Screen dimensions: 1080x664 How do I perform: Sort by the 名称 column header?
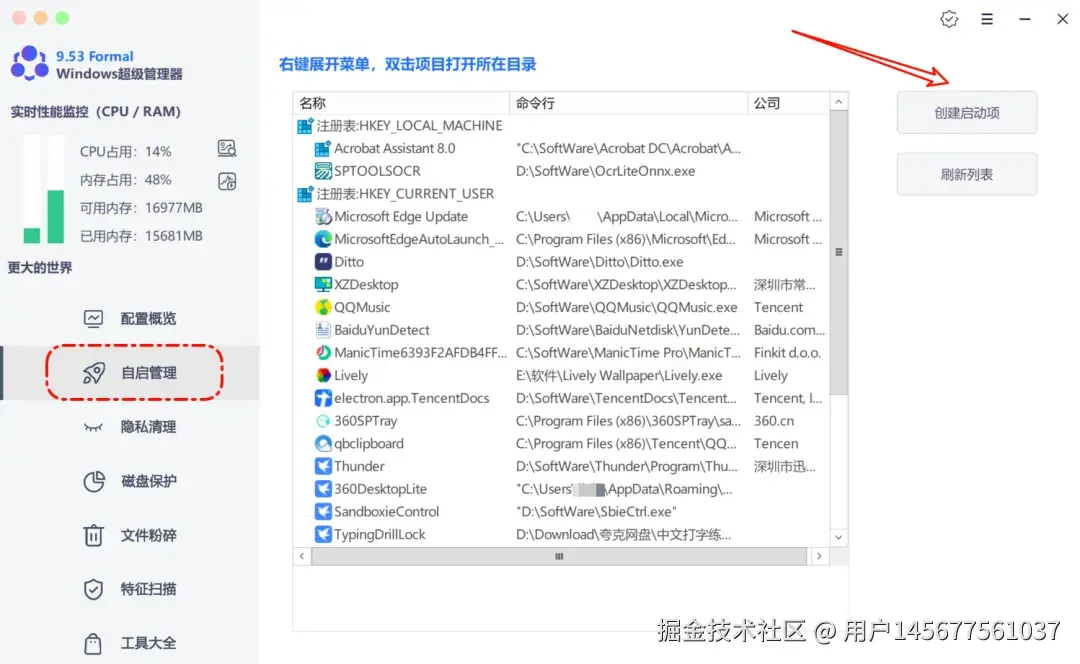tap(401, 103)
